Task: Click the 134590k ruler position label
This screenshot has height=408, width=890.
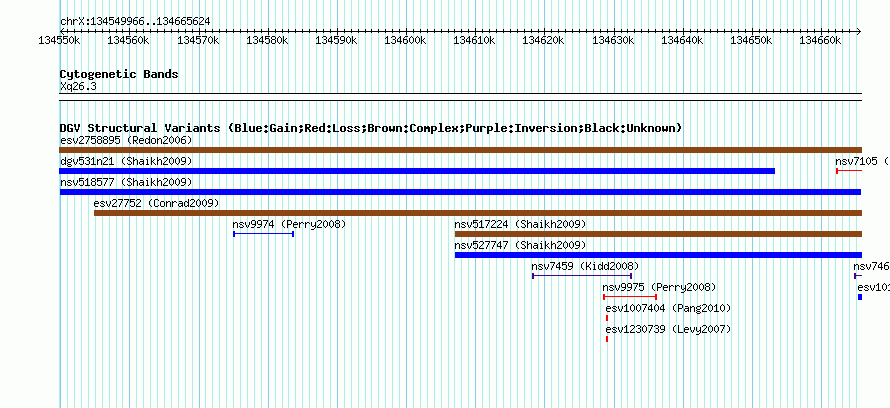Action: click(336, 41)
